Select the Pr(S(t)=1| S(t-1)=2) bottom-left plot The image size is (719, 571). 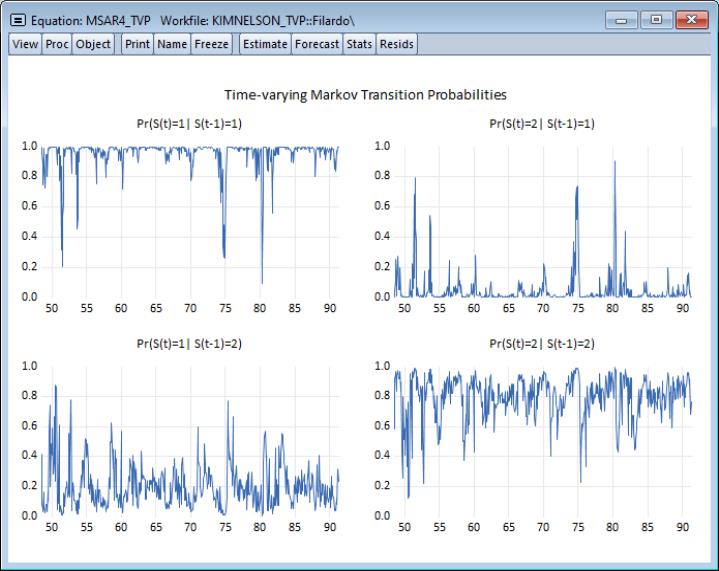pos(189,440)
